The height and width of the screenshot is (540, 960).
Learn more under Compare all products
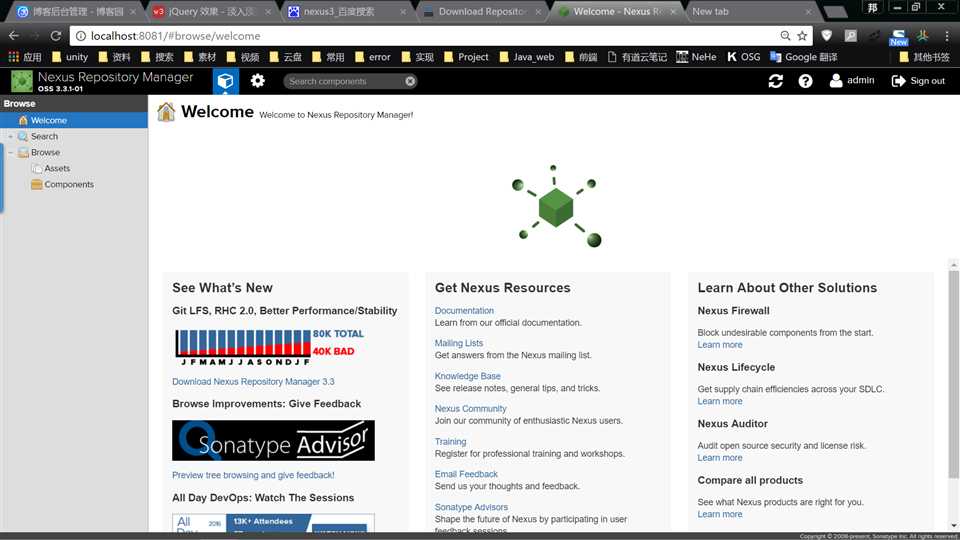click(719, 514)
